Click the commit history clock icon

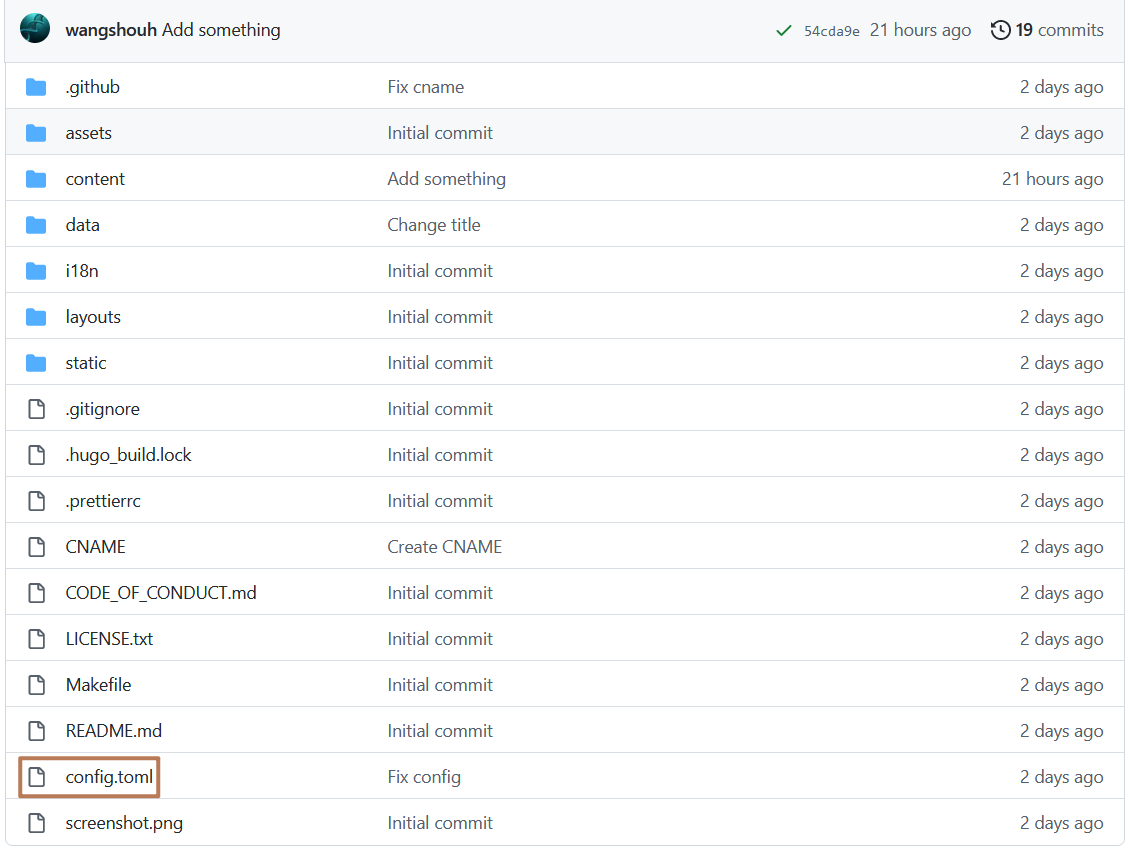(x=1000, y=30)
